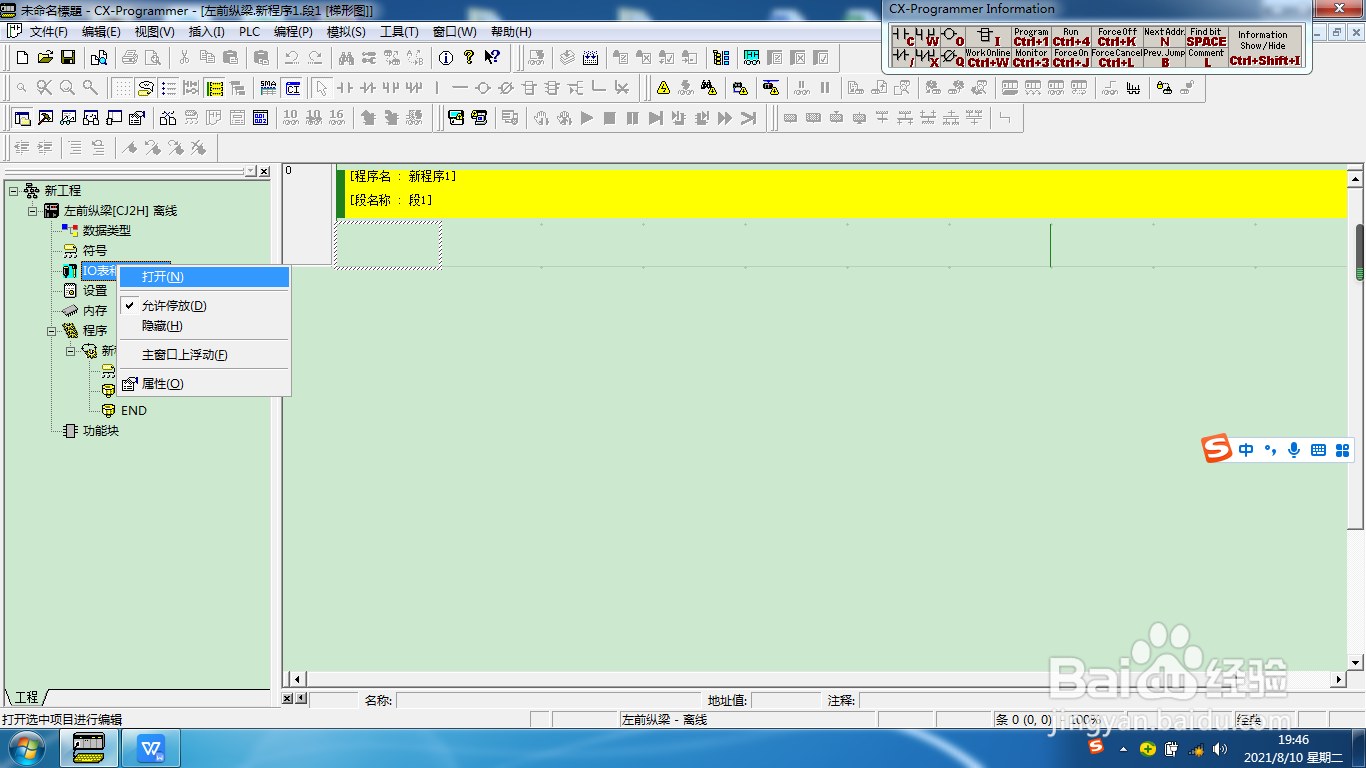1366x768 pixels.
Task: Select the new normally closed contact tool
Action: point(368,88)
